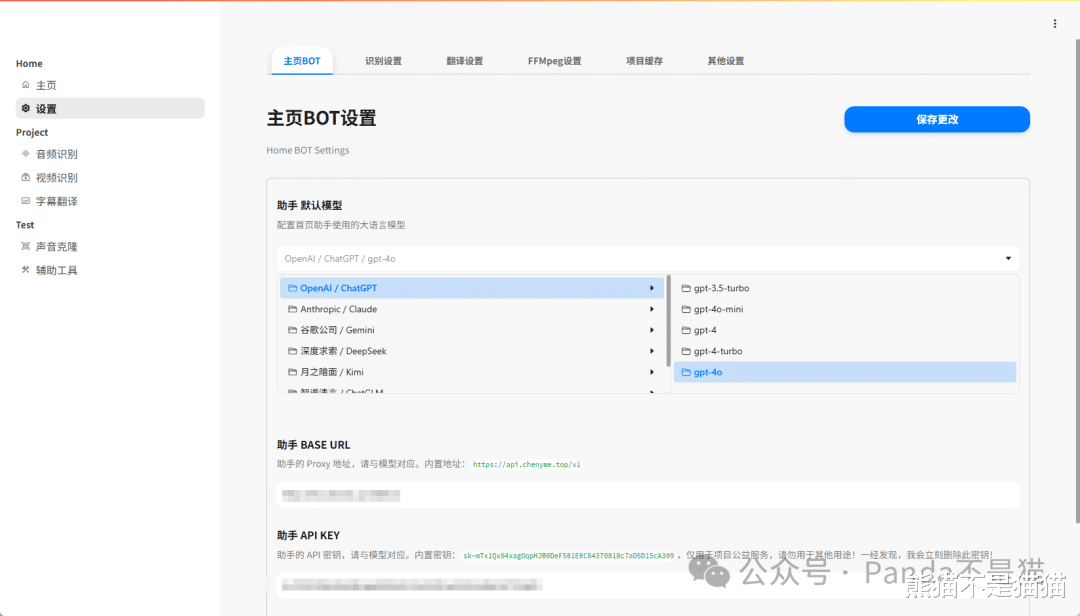This screenshot has width=1080, height=616.
Task: Click the folder icon beside gpt-4o-mini
Action: pyautogui.click(x=686, y=309)
